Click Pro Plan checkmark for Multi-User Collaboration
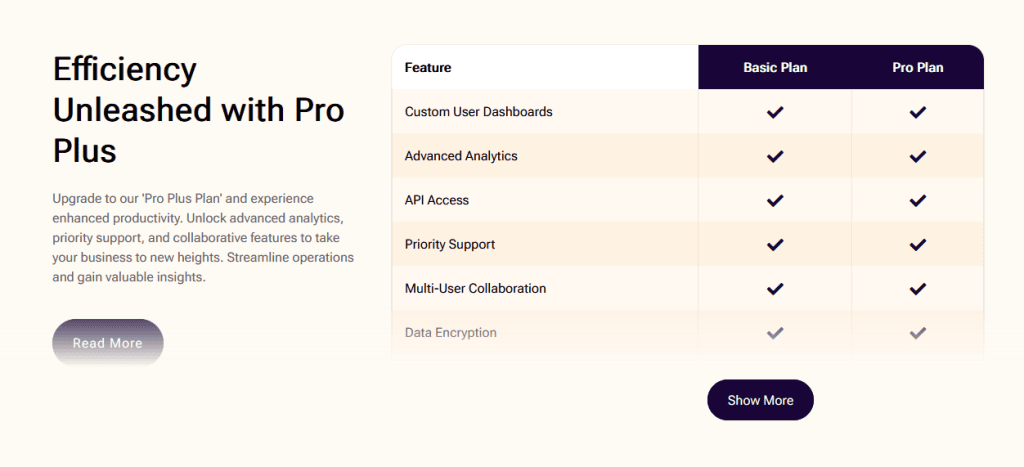Image resolution: width=1024 pixels, height=467 pixels. (918, 288)
